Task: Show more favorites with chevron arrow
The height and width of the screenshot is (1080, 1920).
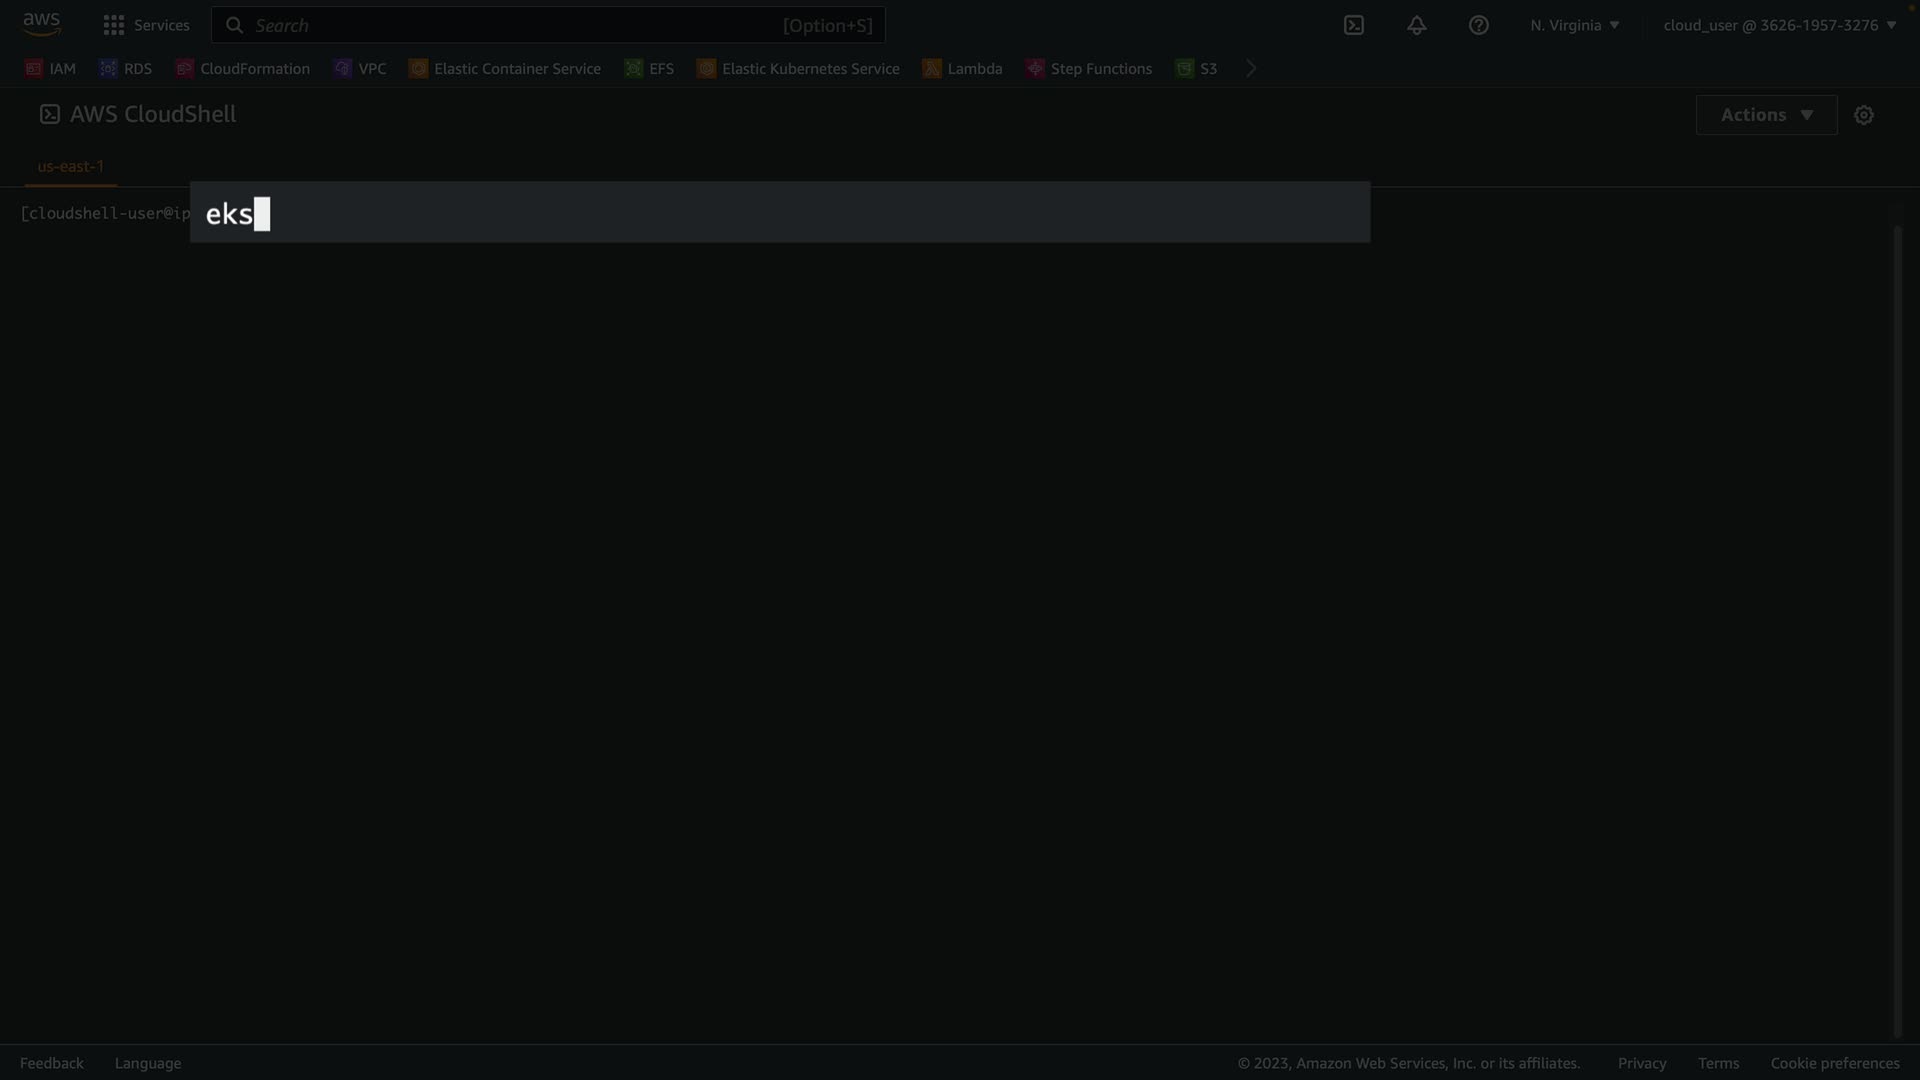Action: click(x=1250, y=69)
